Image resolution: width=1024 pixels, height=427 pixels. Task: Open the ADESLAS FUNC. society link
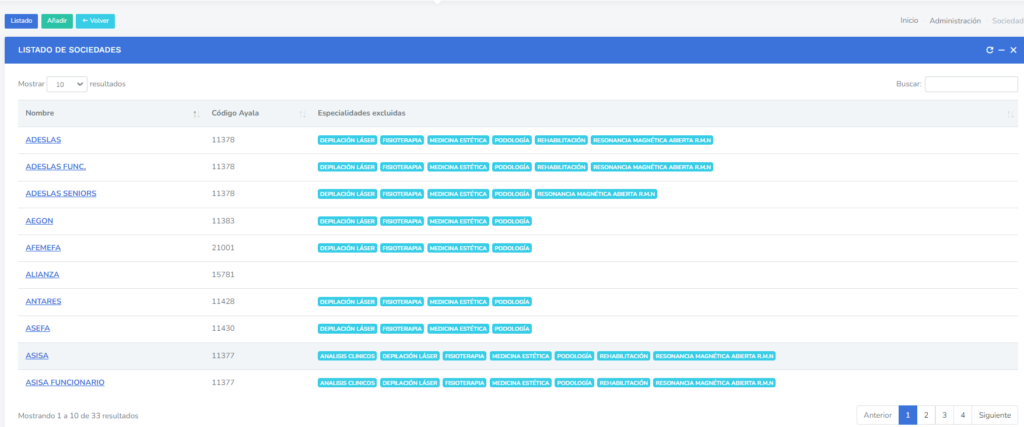56,166
